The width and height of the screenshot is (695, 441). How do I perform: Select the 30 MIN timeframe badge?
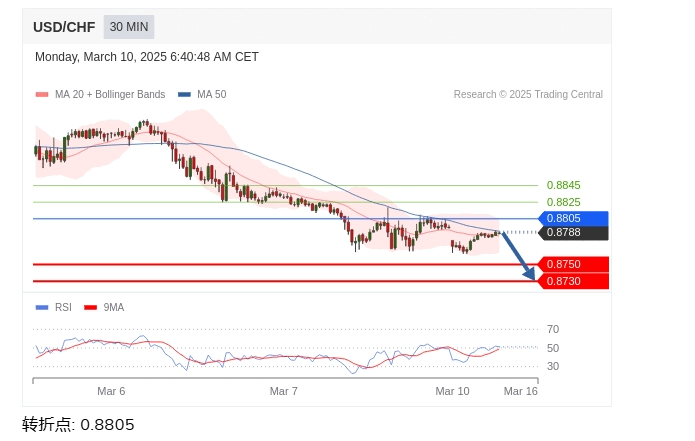129,27
